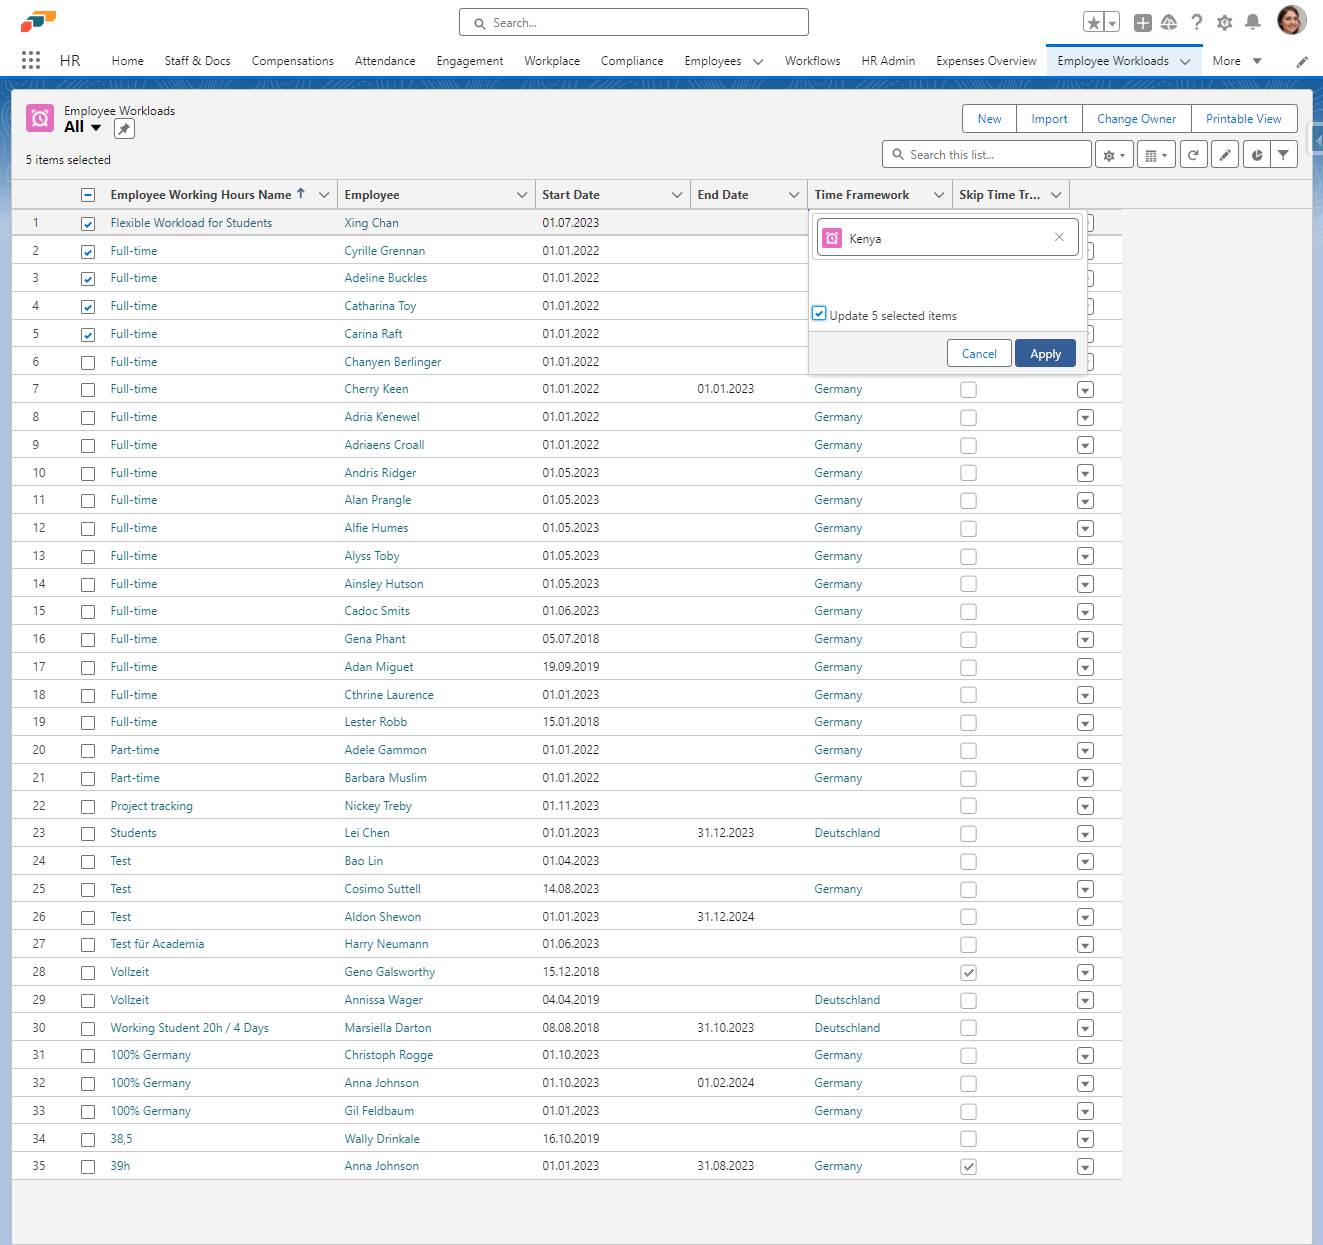This screenshot has height=1245, width=1323.
Task: Open the Help question mark icon
Action: coord(1196,22)
